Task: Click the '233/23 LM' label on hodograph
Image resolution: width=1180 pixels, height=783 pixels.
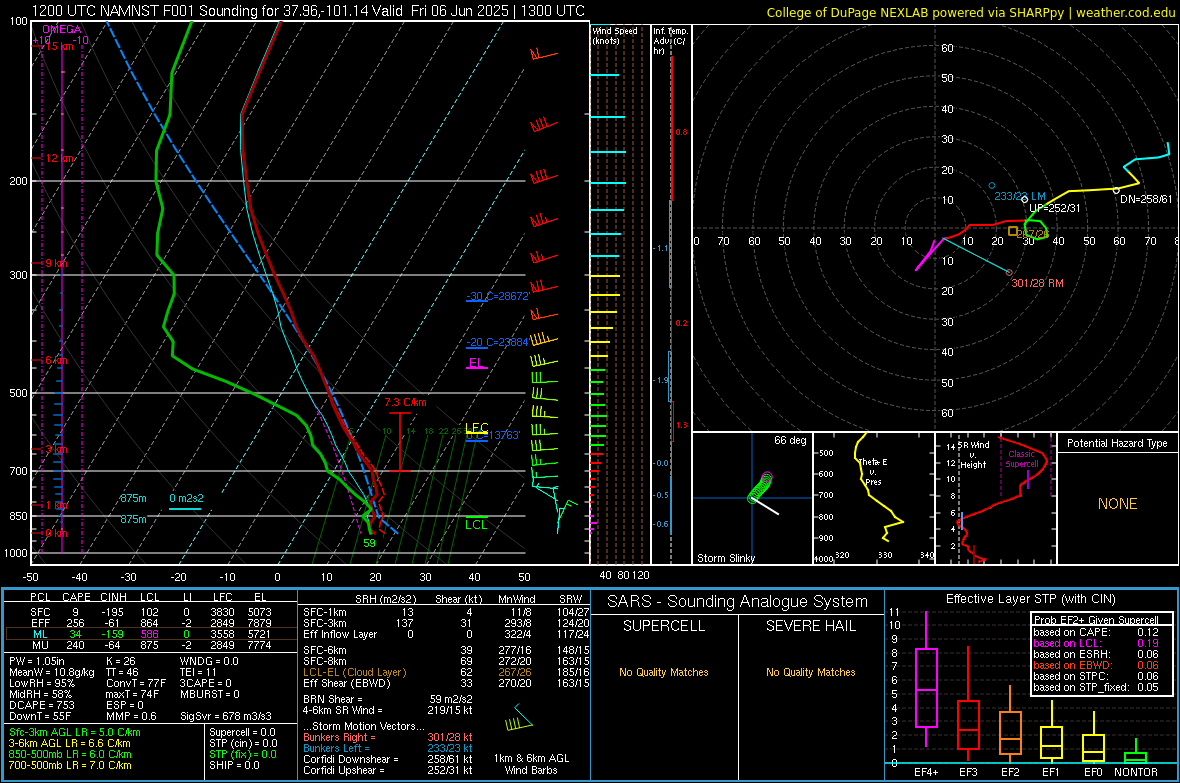Action: pos(1020,197)
